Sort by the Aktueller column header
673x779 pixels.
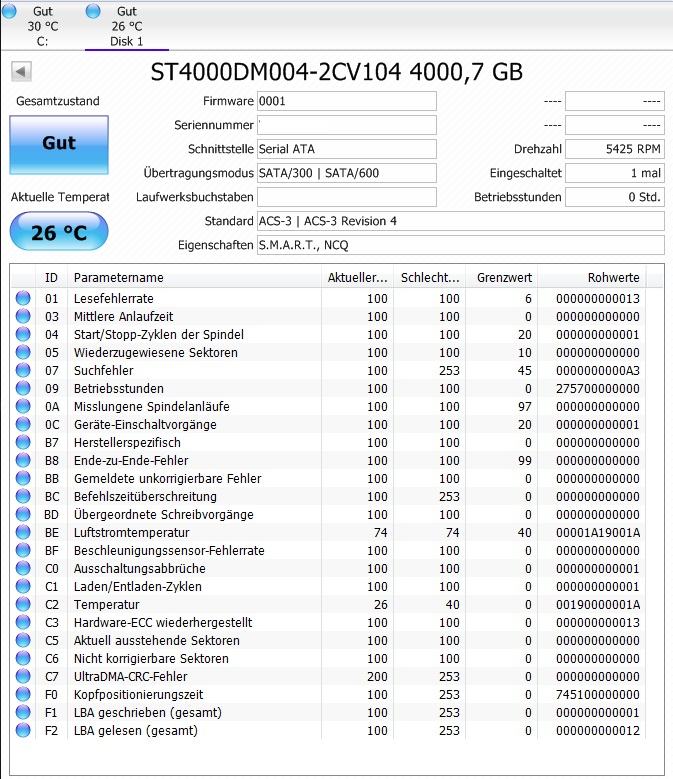pos(357,278)
